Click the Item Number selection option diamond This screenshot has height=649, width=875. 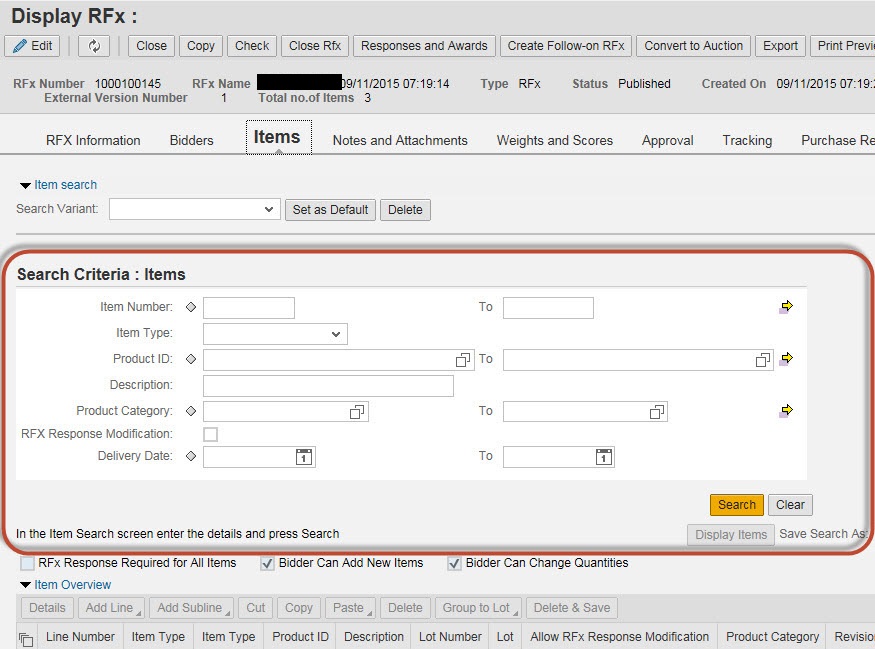(x=191, y=307)
